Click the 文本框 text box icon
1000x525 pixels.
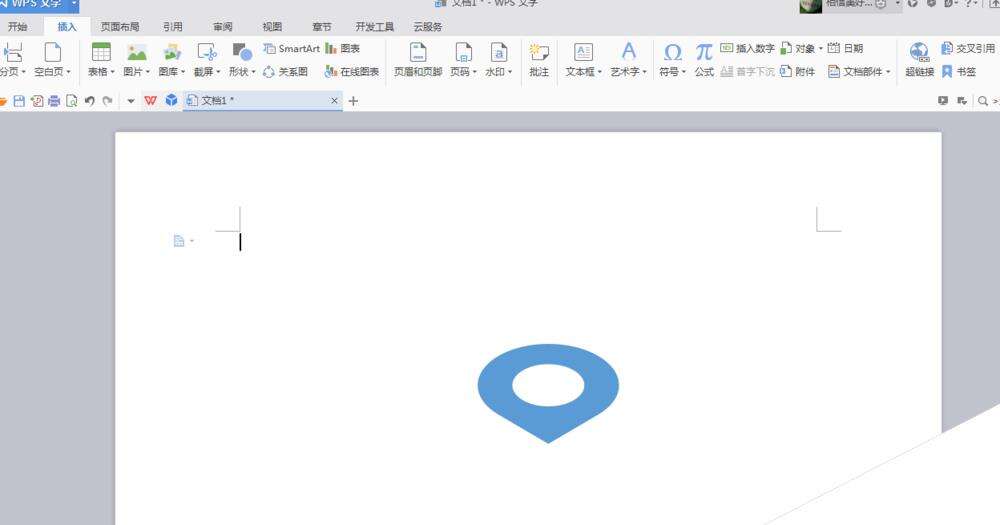(583, 52)
